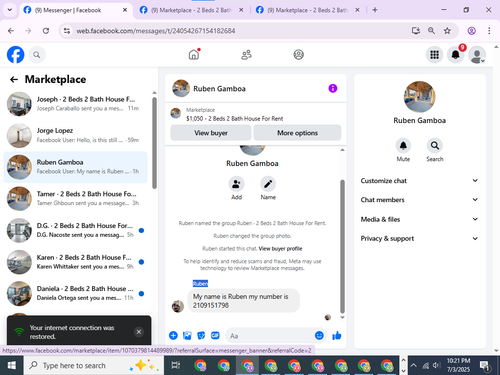
Task: Expand the Media & files section
Action: 419,219
